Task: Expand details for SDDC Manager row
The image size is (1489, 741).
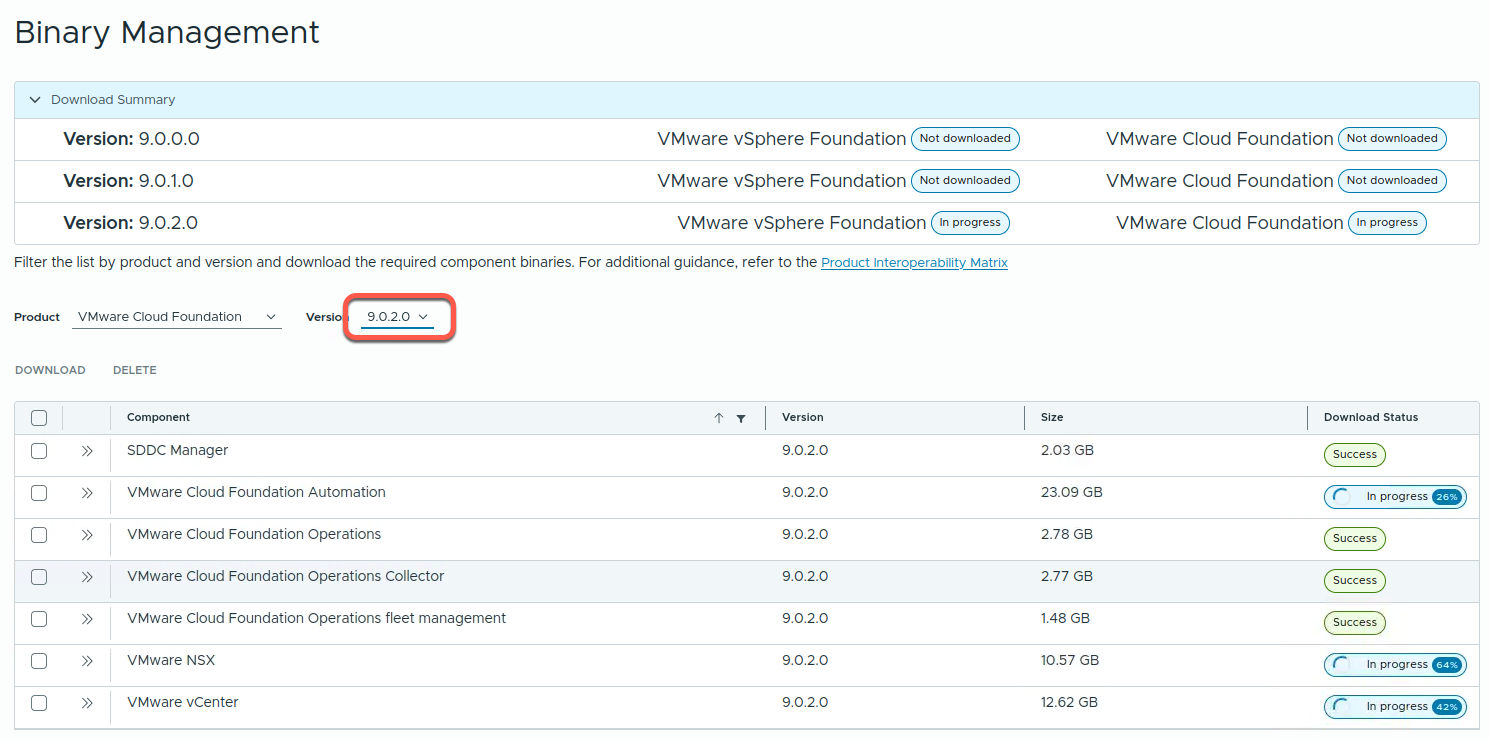Action: click(x=87, y=451)
